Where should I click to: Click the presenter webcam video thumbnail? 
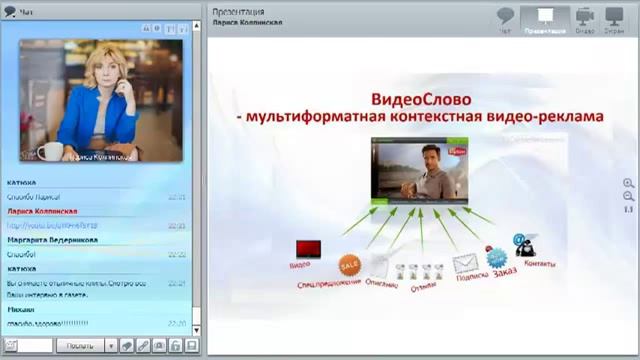pyautogui.click(x=101, y=100)
